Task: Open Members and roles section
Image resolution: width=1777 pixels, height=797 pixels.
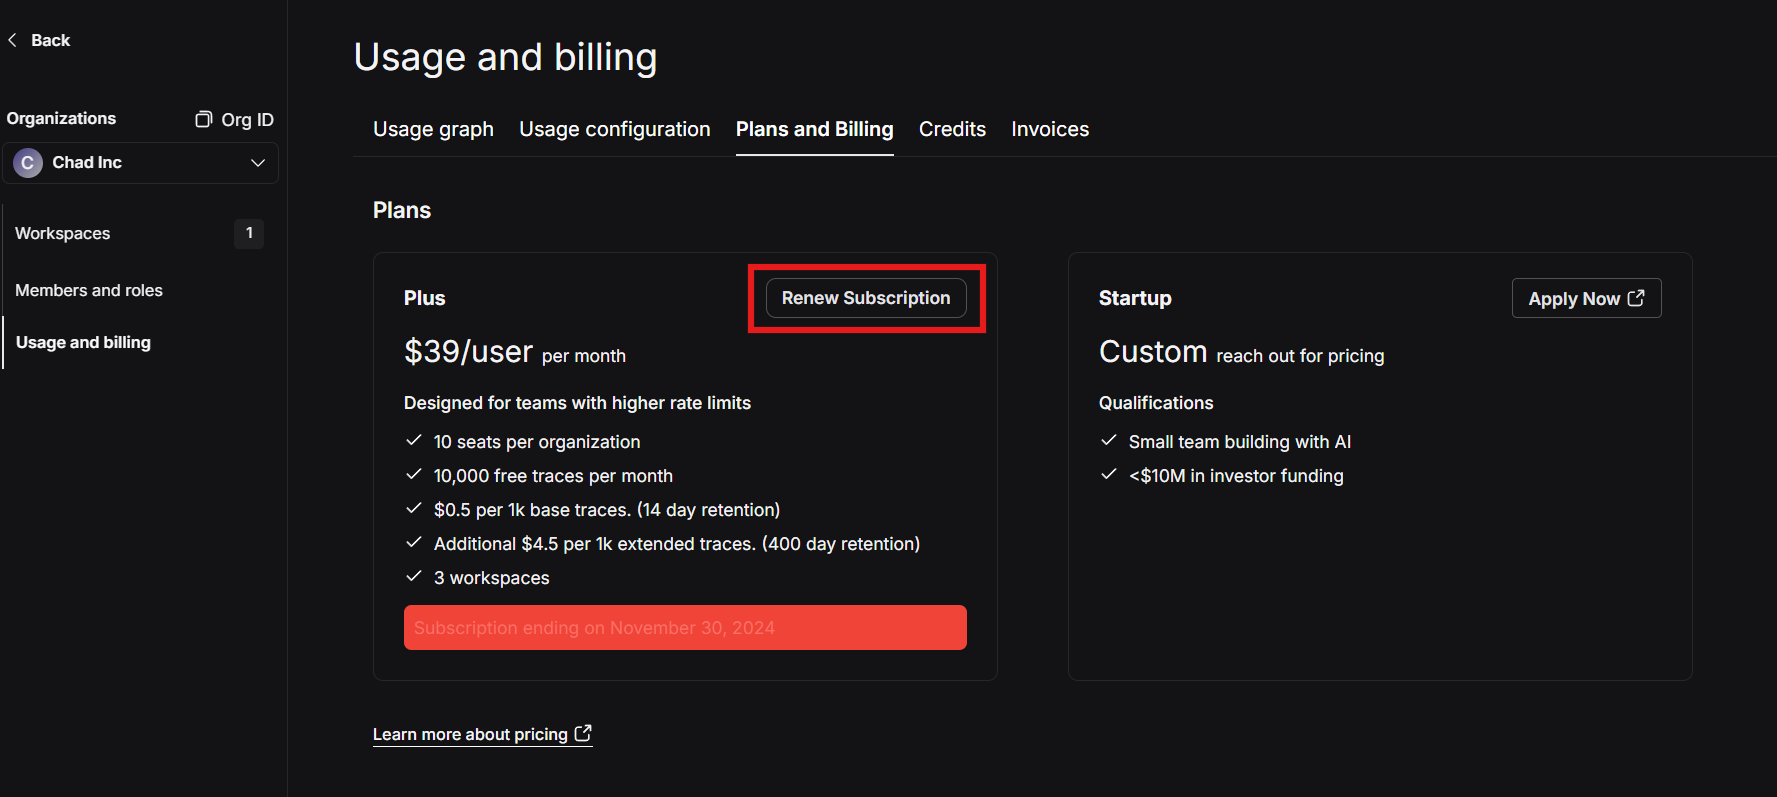Action: 89,290
